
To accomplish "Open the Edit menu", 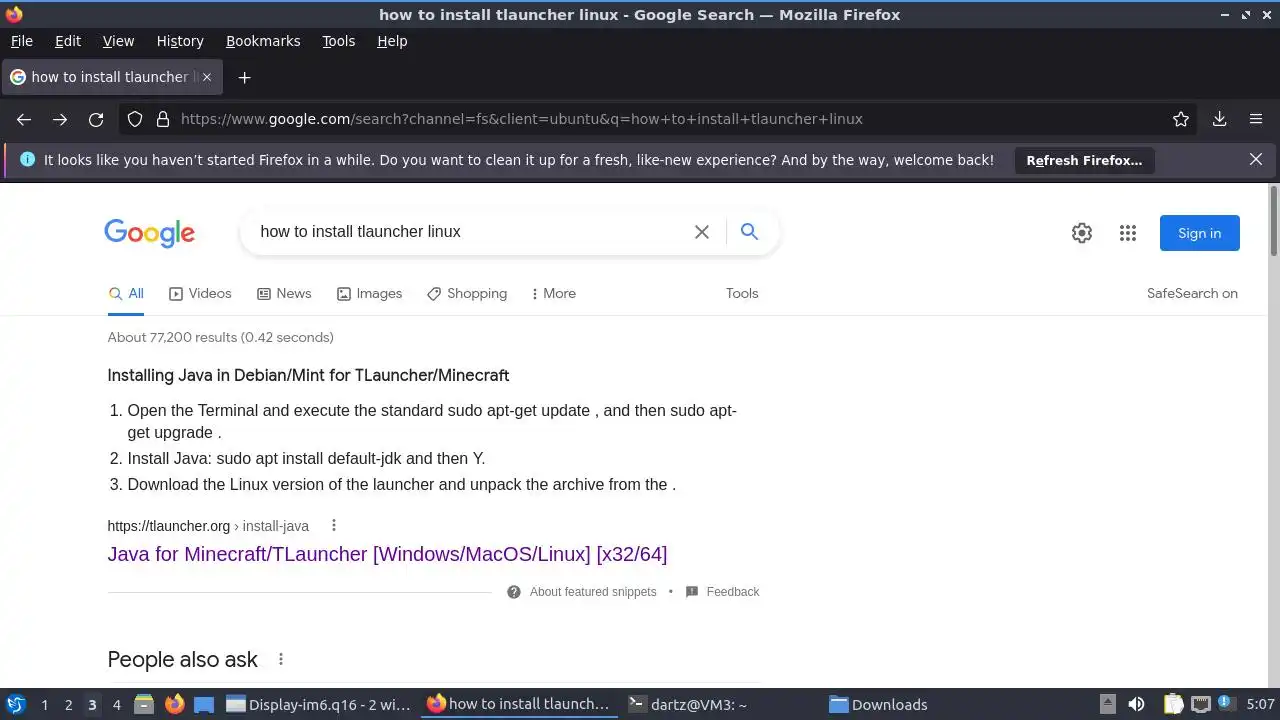I will [68, 41].
